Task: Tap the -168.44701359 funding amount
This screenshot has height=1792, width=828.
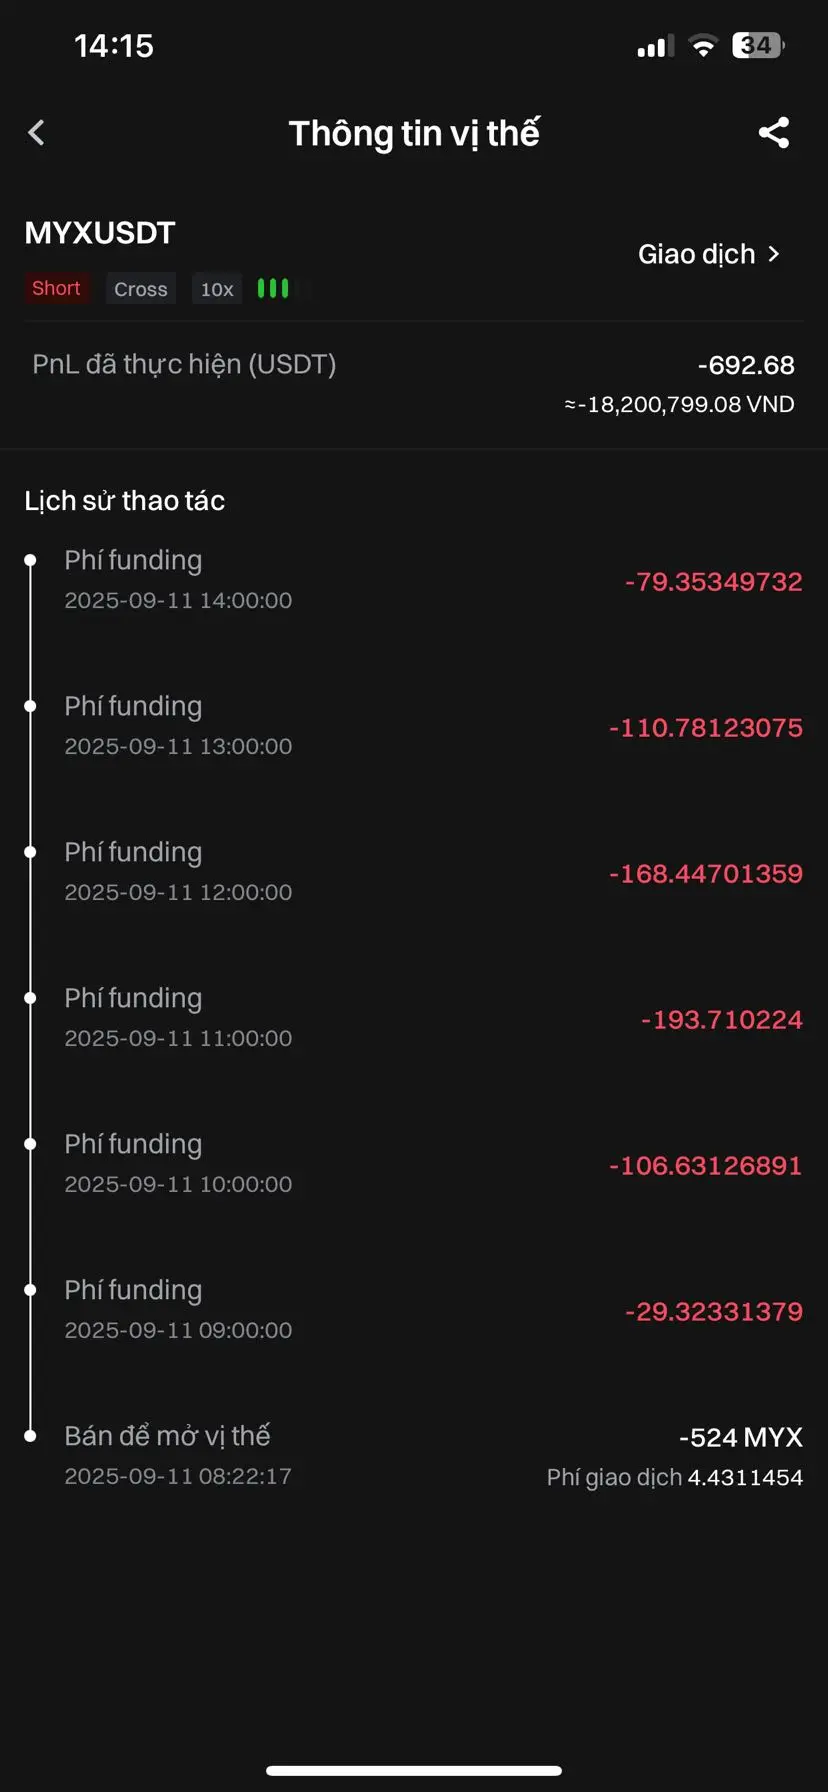Action: click(x=706, y=873)
